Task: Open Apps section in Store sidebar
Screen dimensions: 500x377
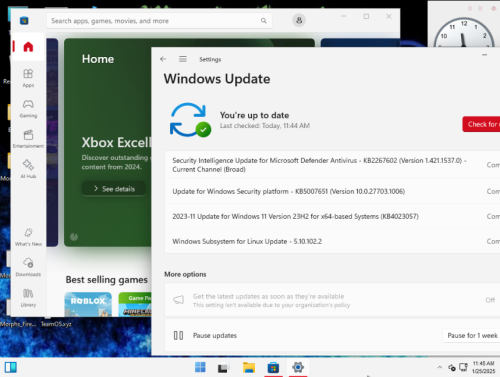Action: click(x=28, y=78)
